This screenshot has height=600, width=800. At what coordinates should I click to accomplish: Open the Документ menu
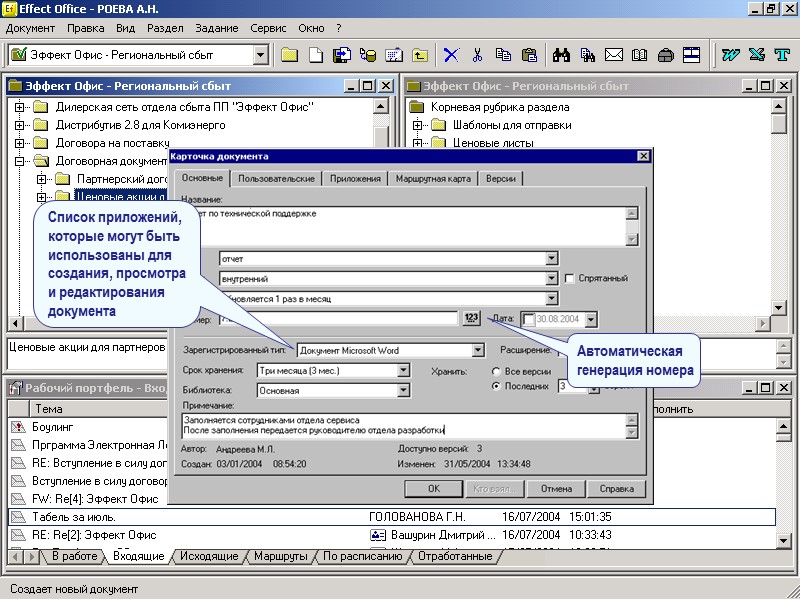click(x=30, y=29)
